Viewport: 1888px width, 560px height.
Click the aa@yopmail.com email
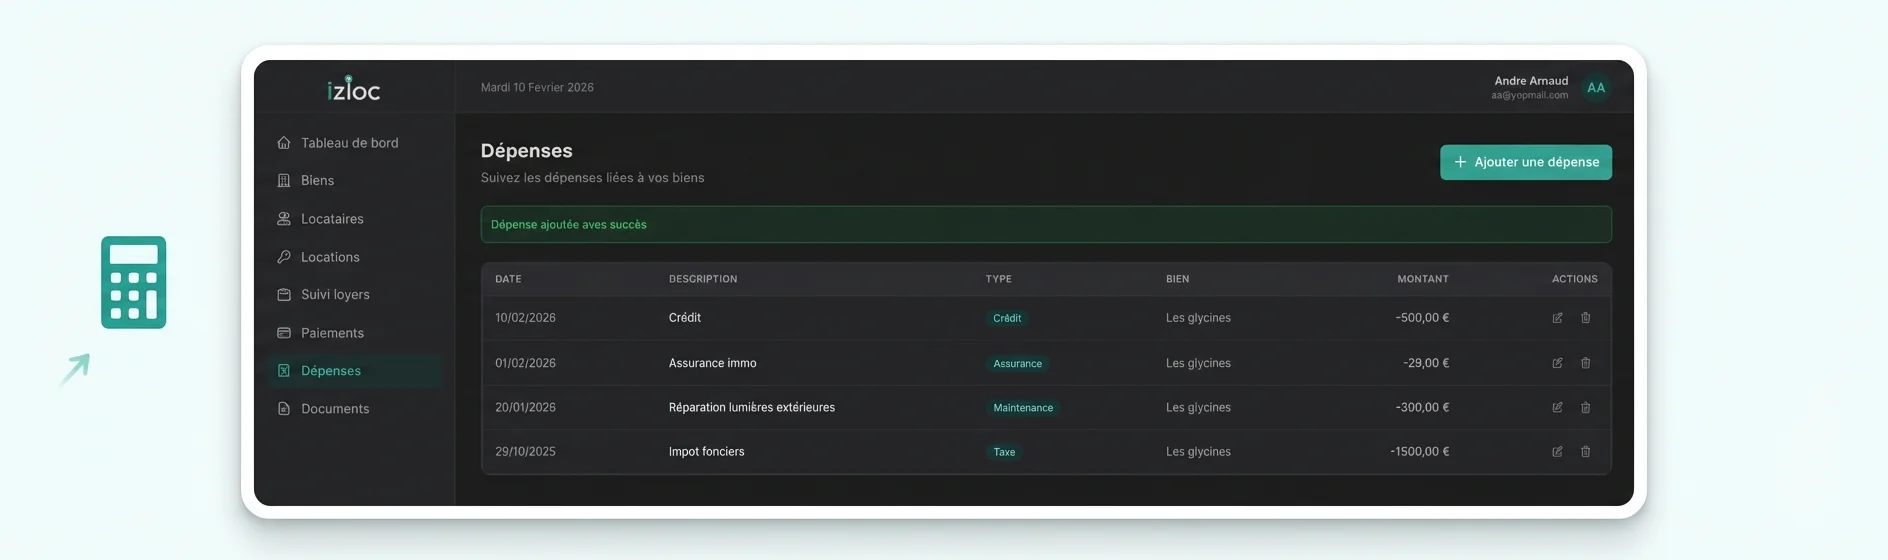(1529, 96)
